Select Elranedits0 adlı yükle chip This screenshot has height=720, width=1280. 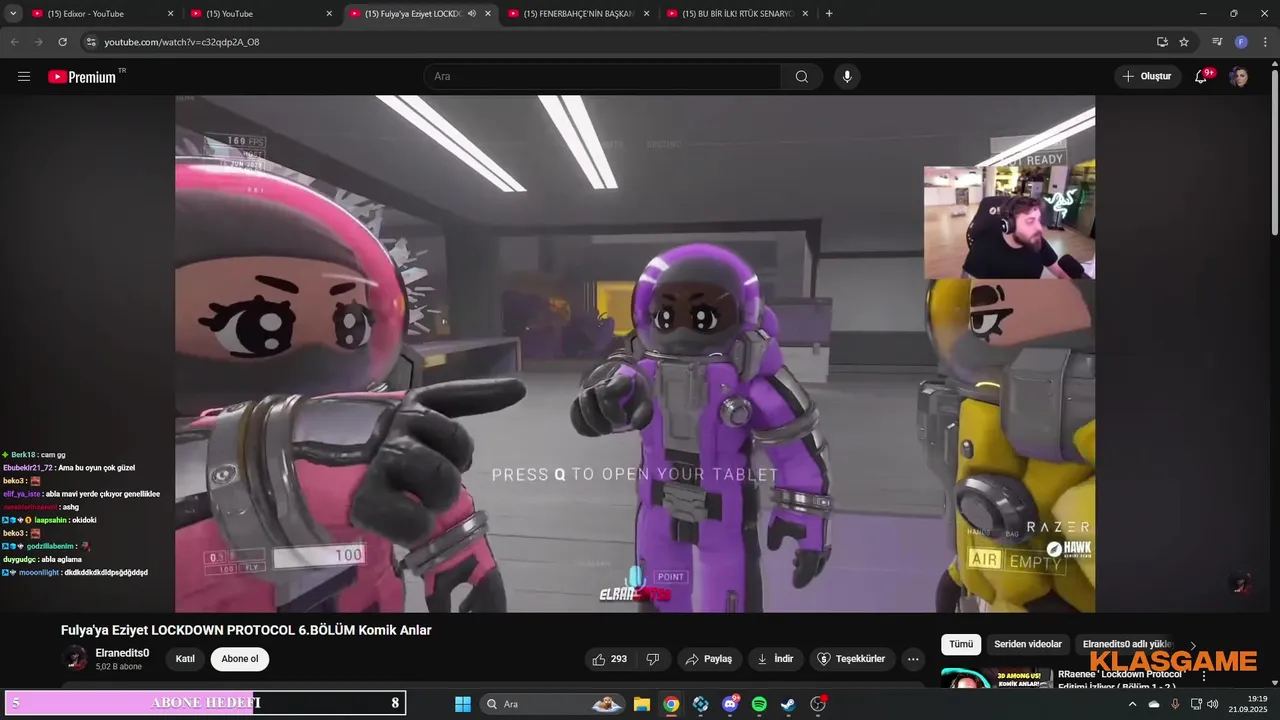pos(1127,644)
